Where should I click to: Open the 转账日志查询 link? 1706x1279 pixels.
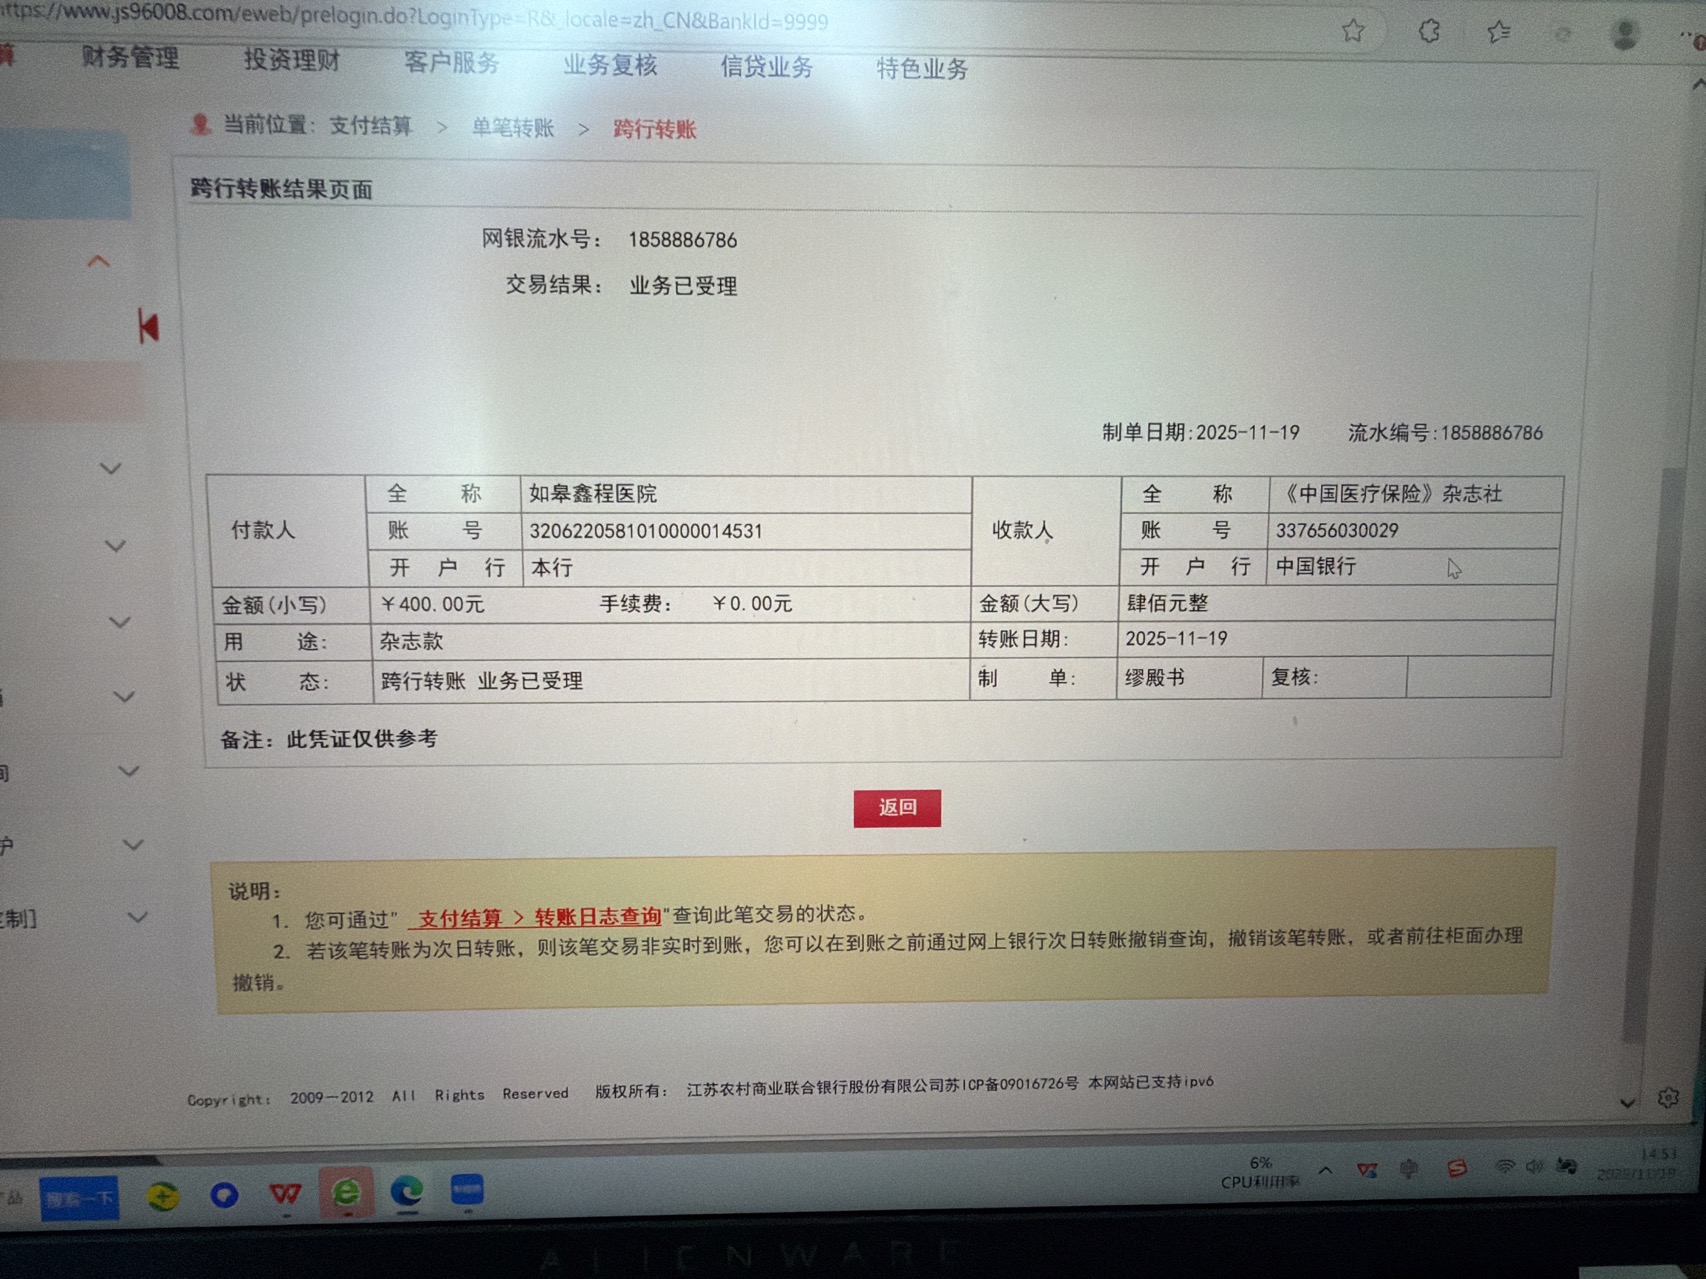[x=597, y=916]
